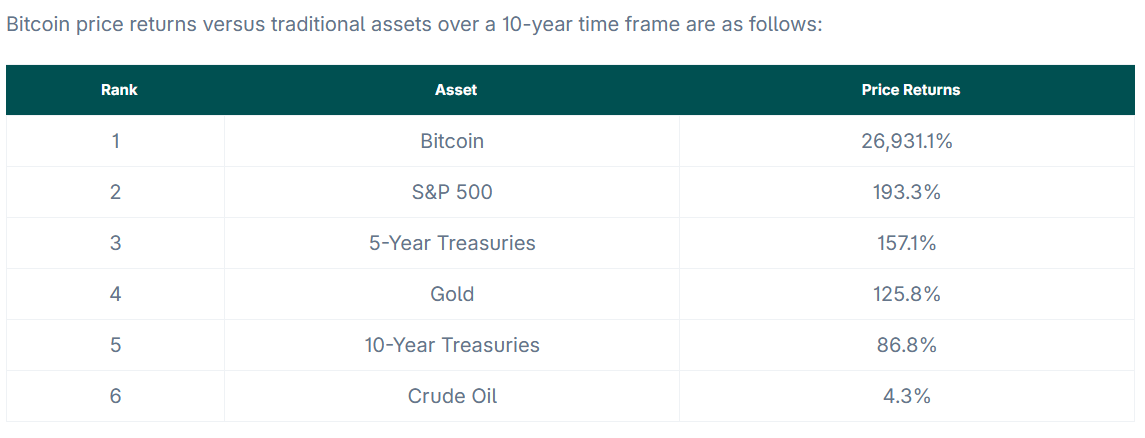Select the S&P 500 asset cell
The image size is (1145, 438).
coord(452,192)
